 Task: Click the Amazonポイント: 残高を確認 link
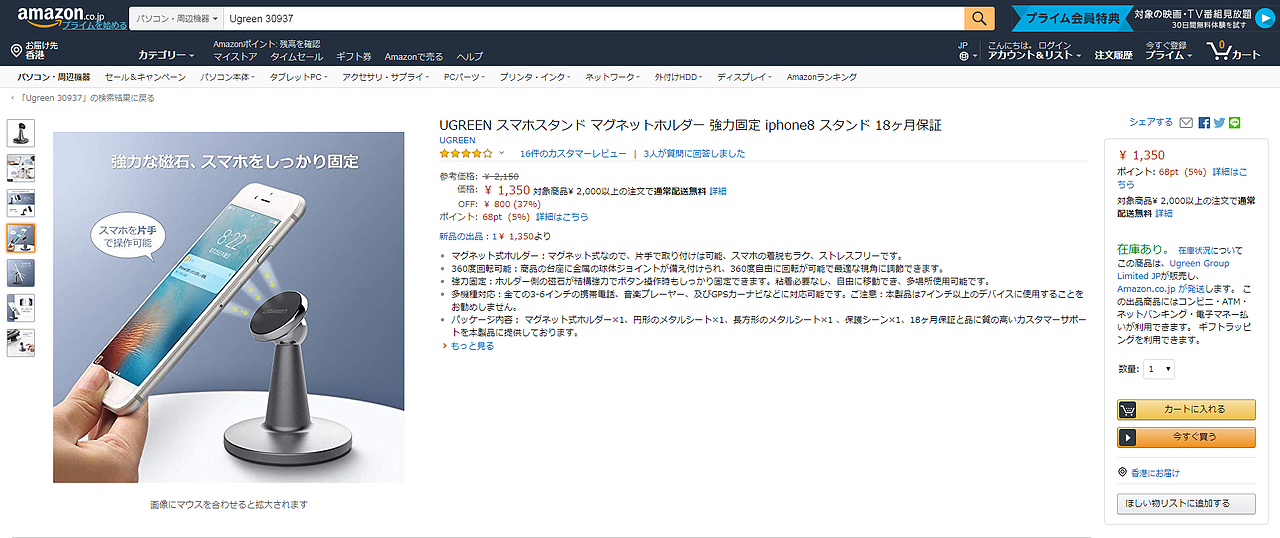(x=266, y=44)
